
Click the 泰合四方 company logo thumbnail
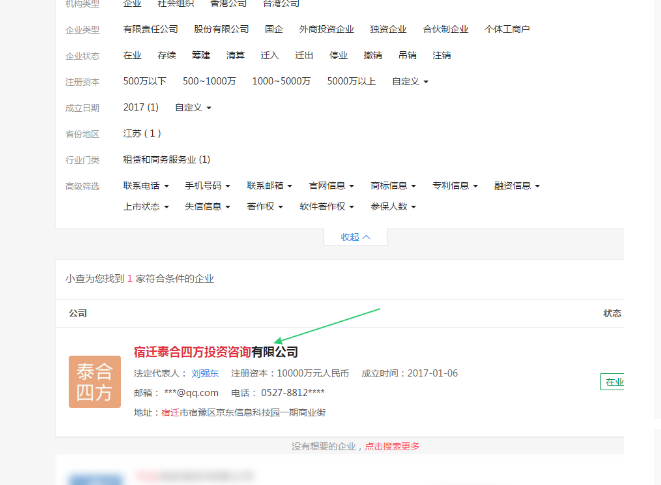[x=95, y=382]
